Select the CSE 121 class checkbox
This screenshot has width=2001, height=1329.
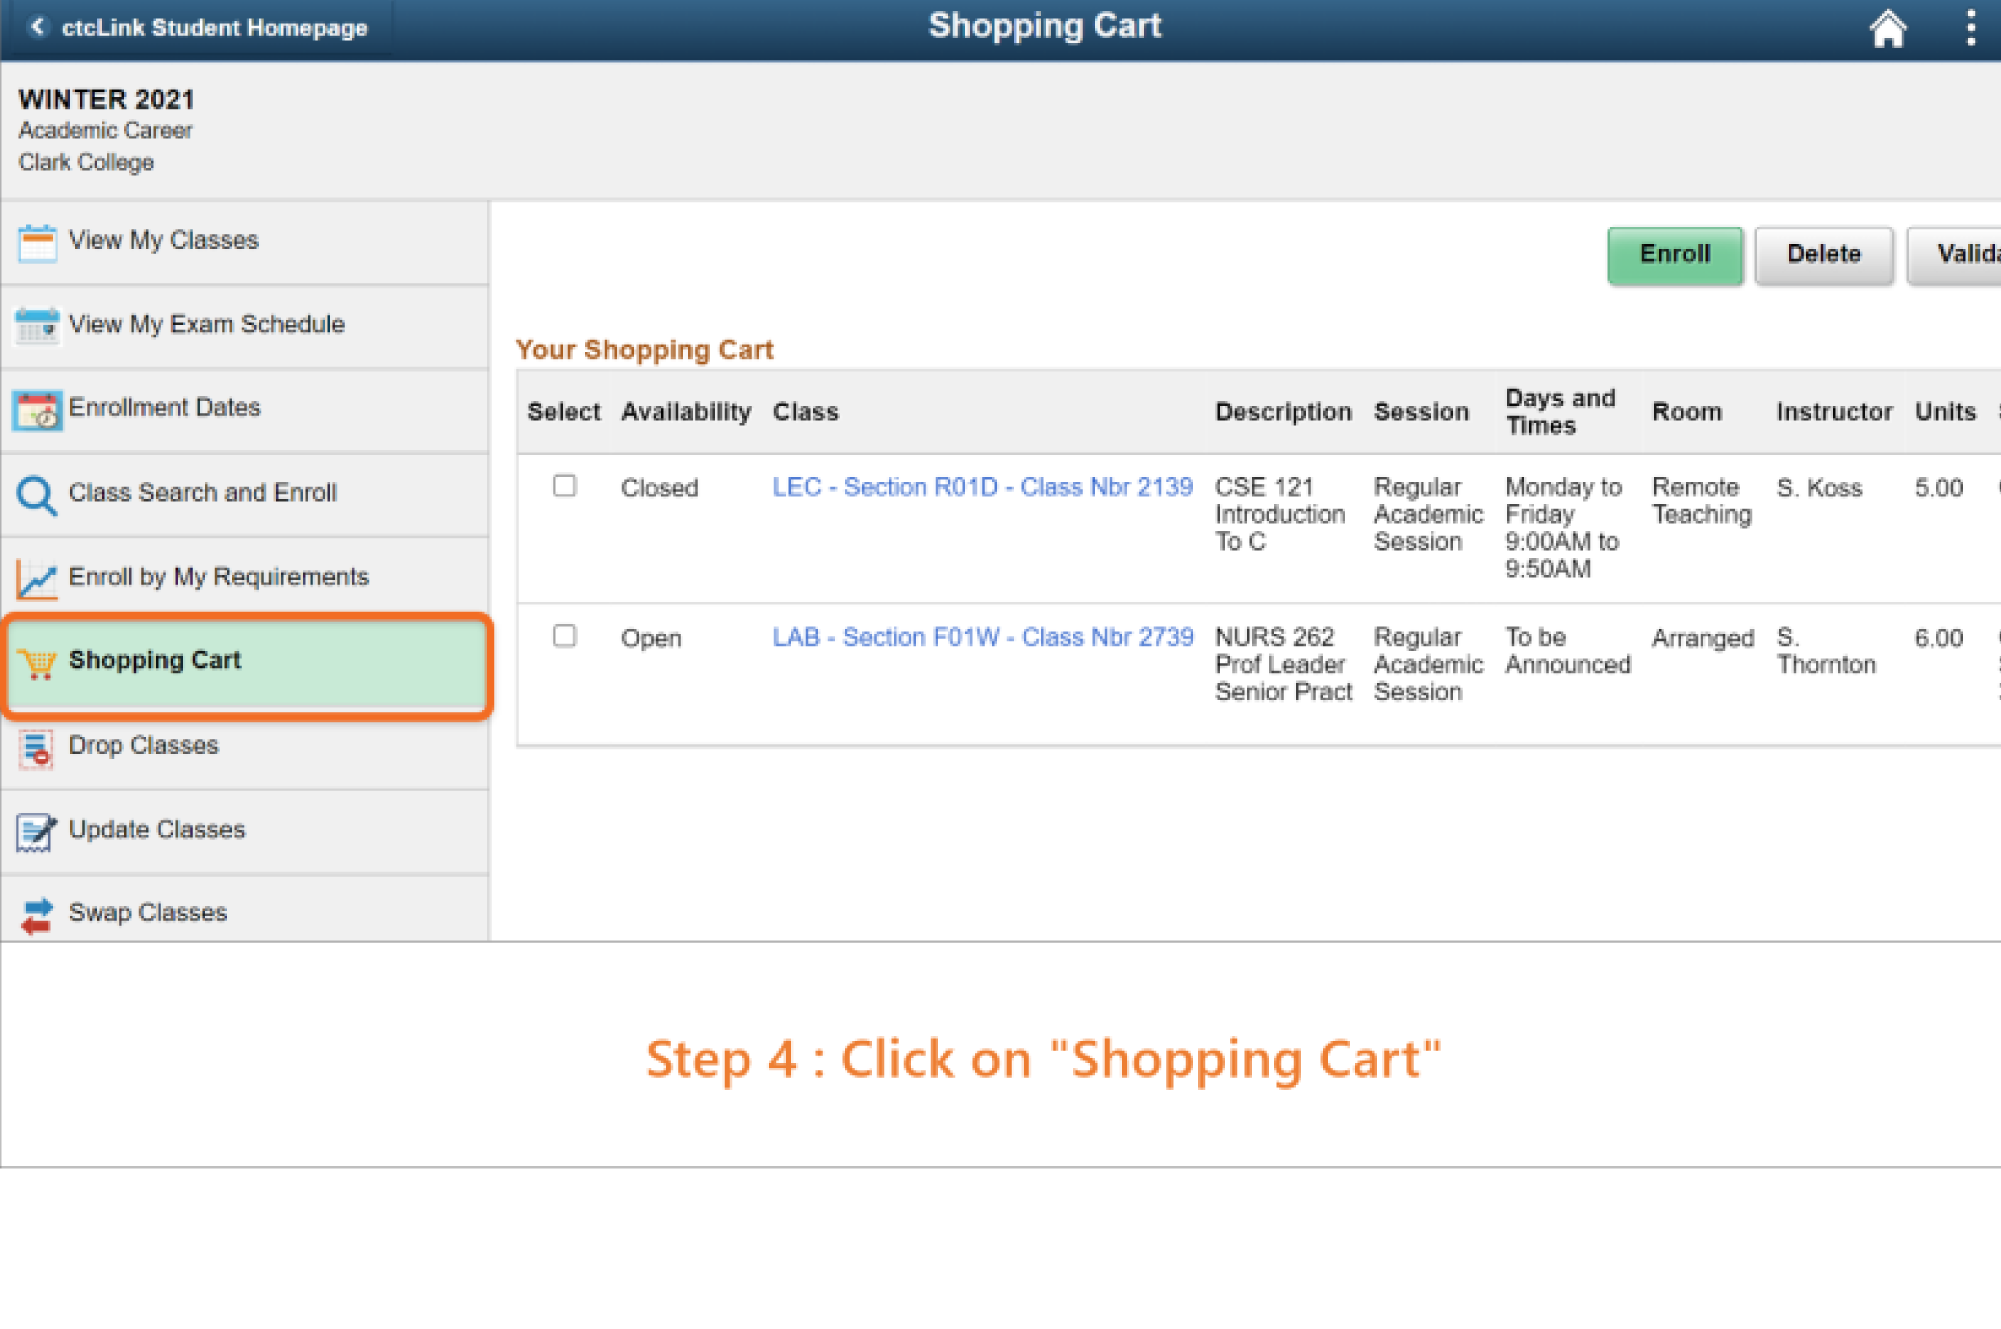click(565, 486)
